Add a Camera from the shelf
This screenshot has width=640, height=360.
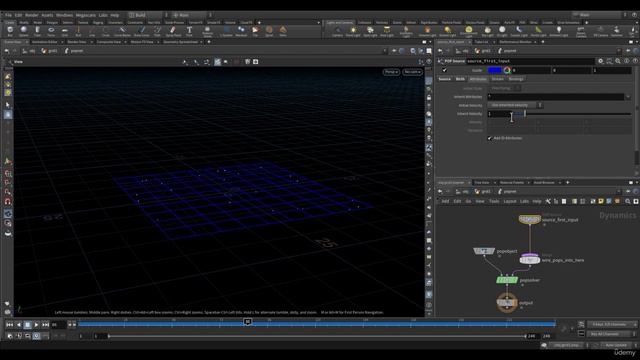pyautogui.click(x=337, y=31)
